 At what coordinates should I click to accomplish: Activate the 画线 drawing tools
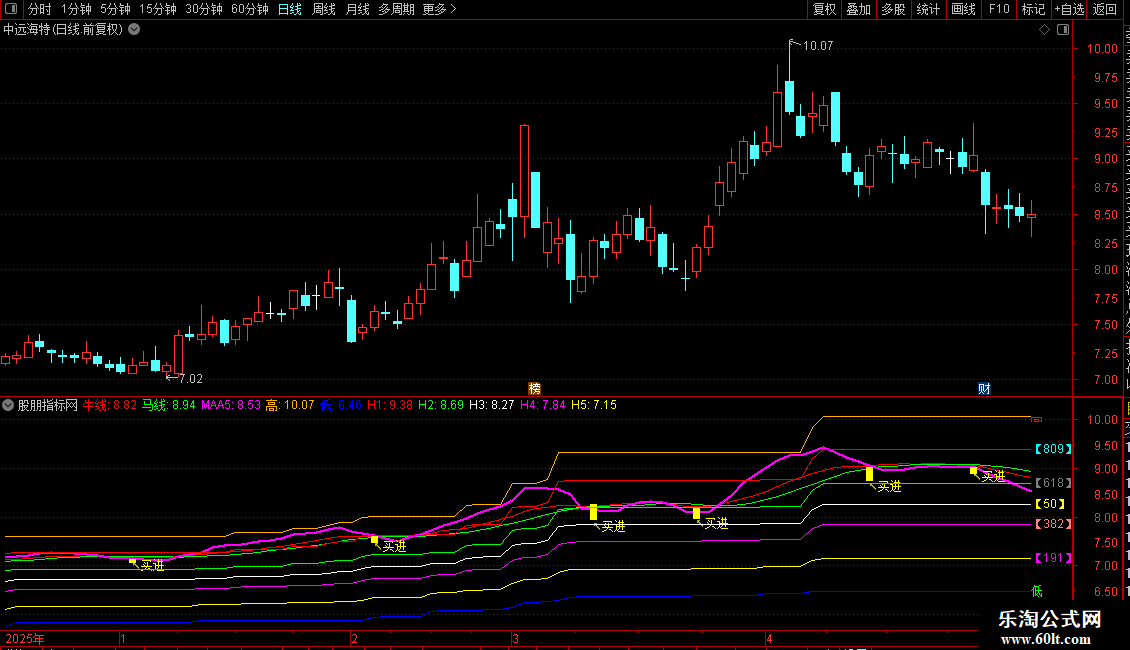[x=963, y=9]
